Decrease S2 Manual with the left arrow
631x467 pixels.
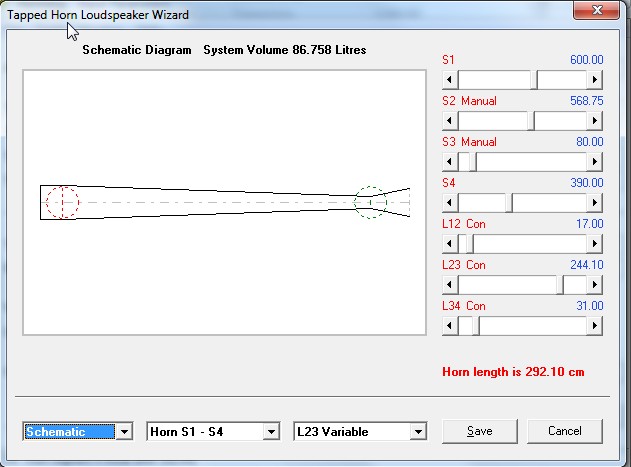450,121
